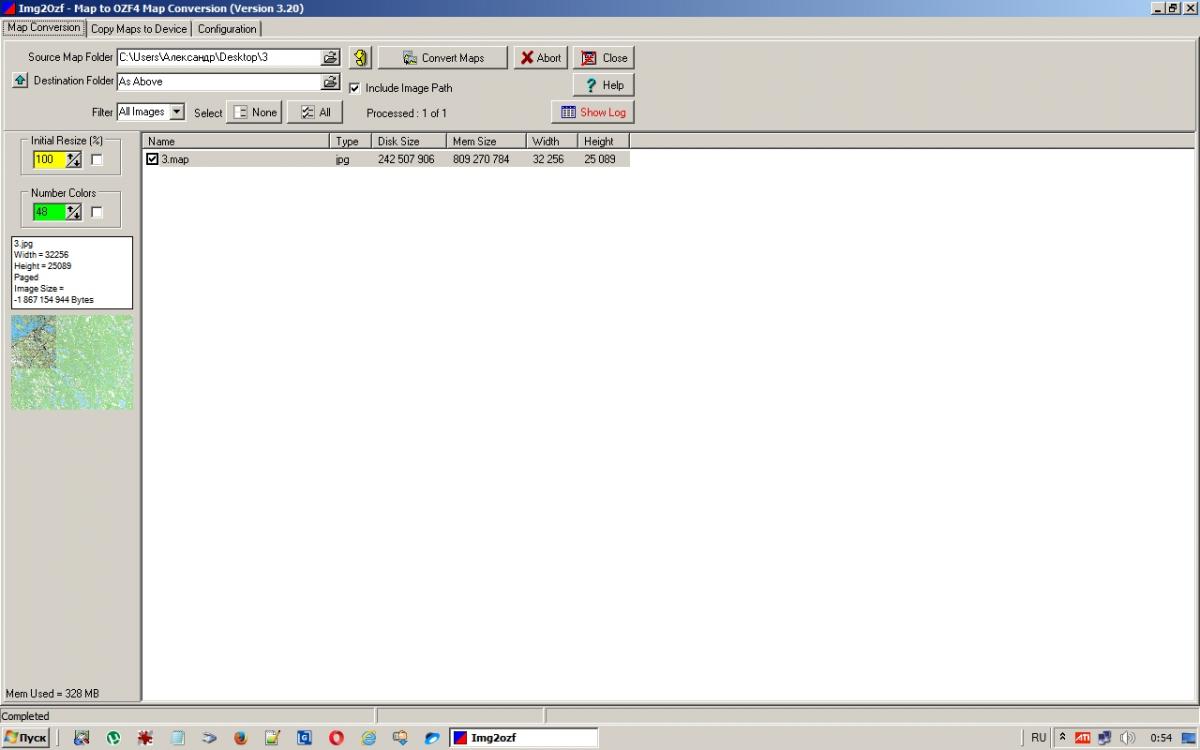The image size is (1200, 750).
Task: Enable the Initial Resize checkbox
Action: click(x=97, y=160)
